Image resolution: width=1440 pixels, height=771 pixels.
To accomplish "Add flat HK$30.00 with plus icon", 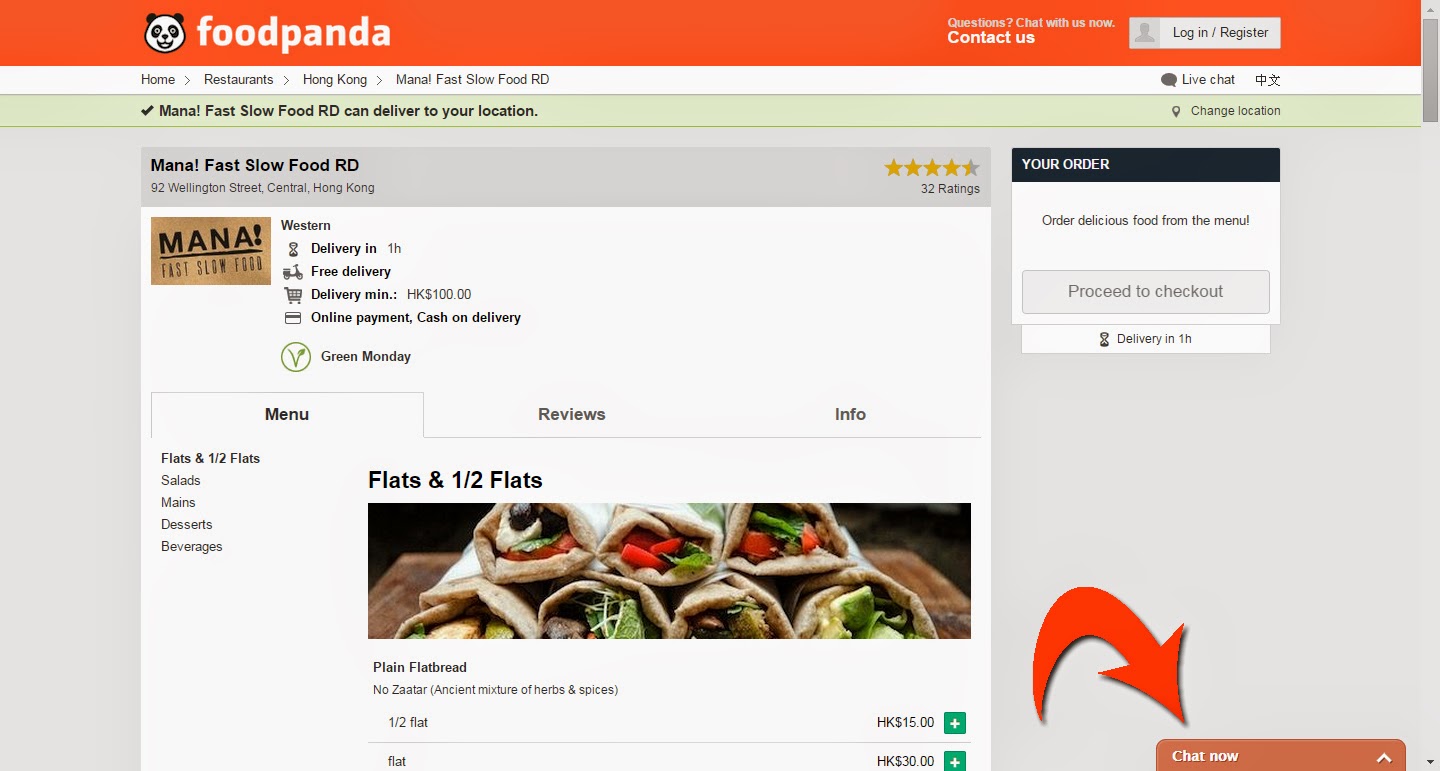I will click(955, 761).
